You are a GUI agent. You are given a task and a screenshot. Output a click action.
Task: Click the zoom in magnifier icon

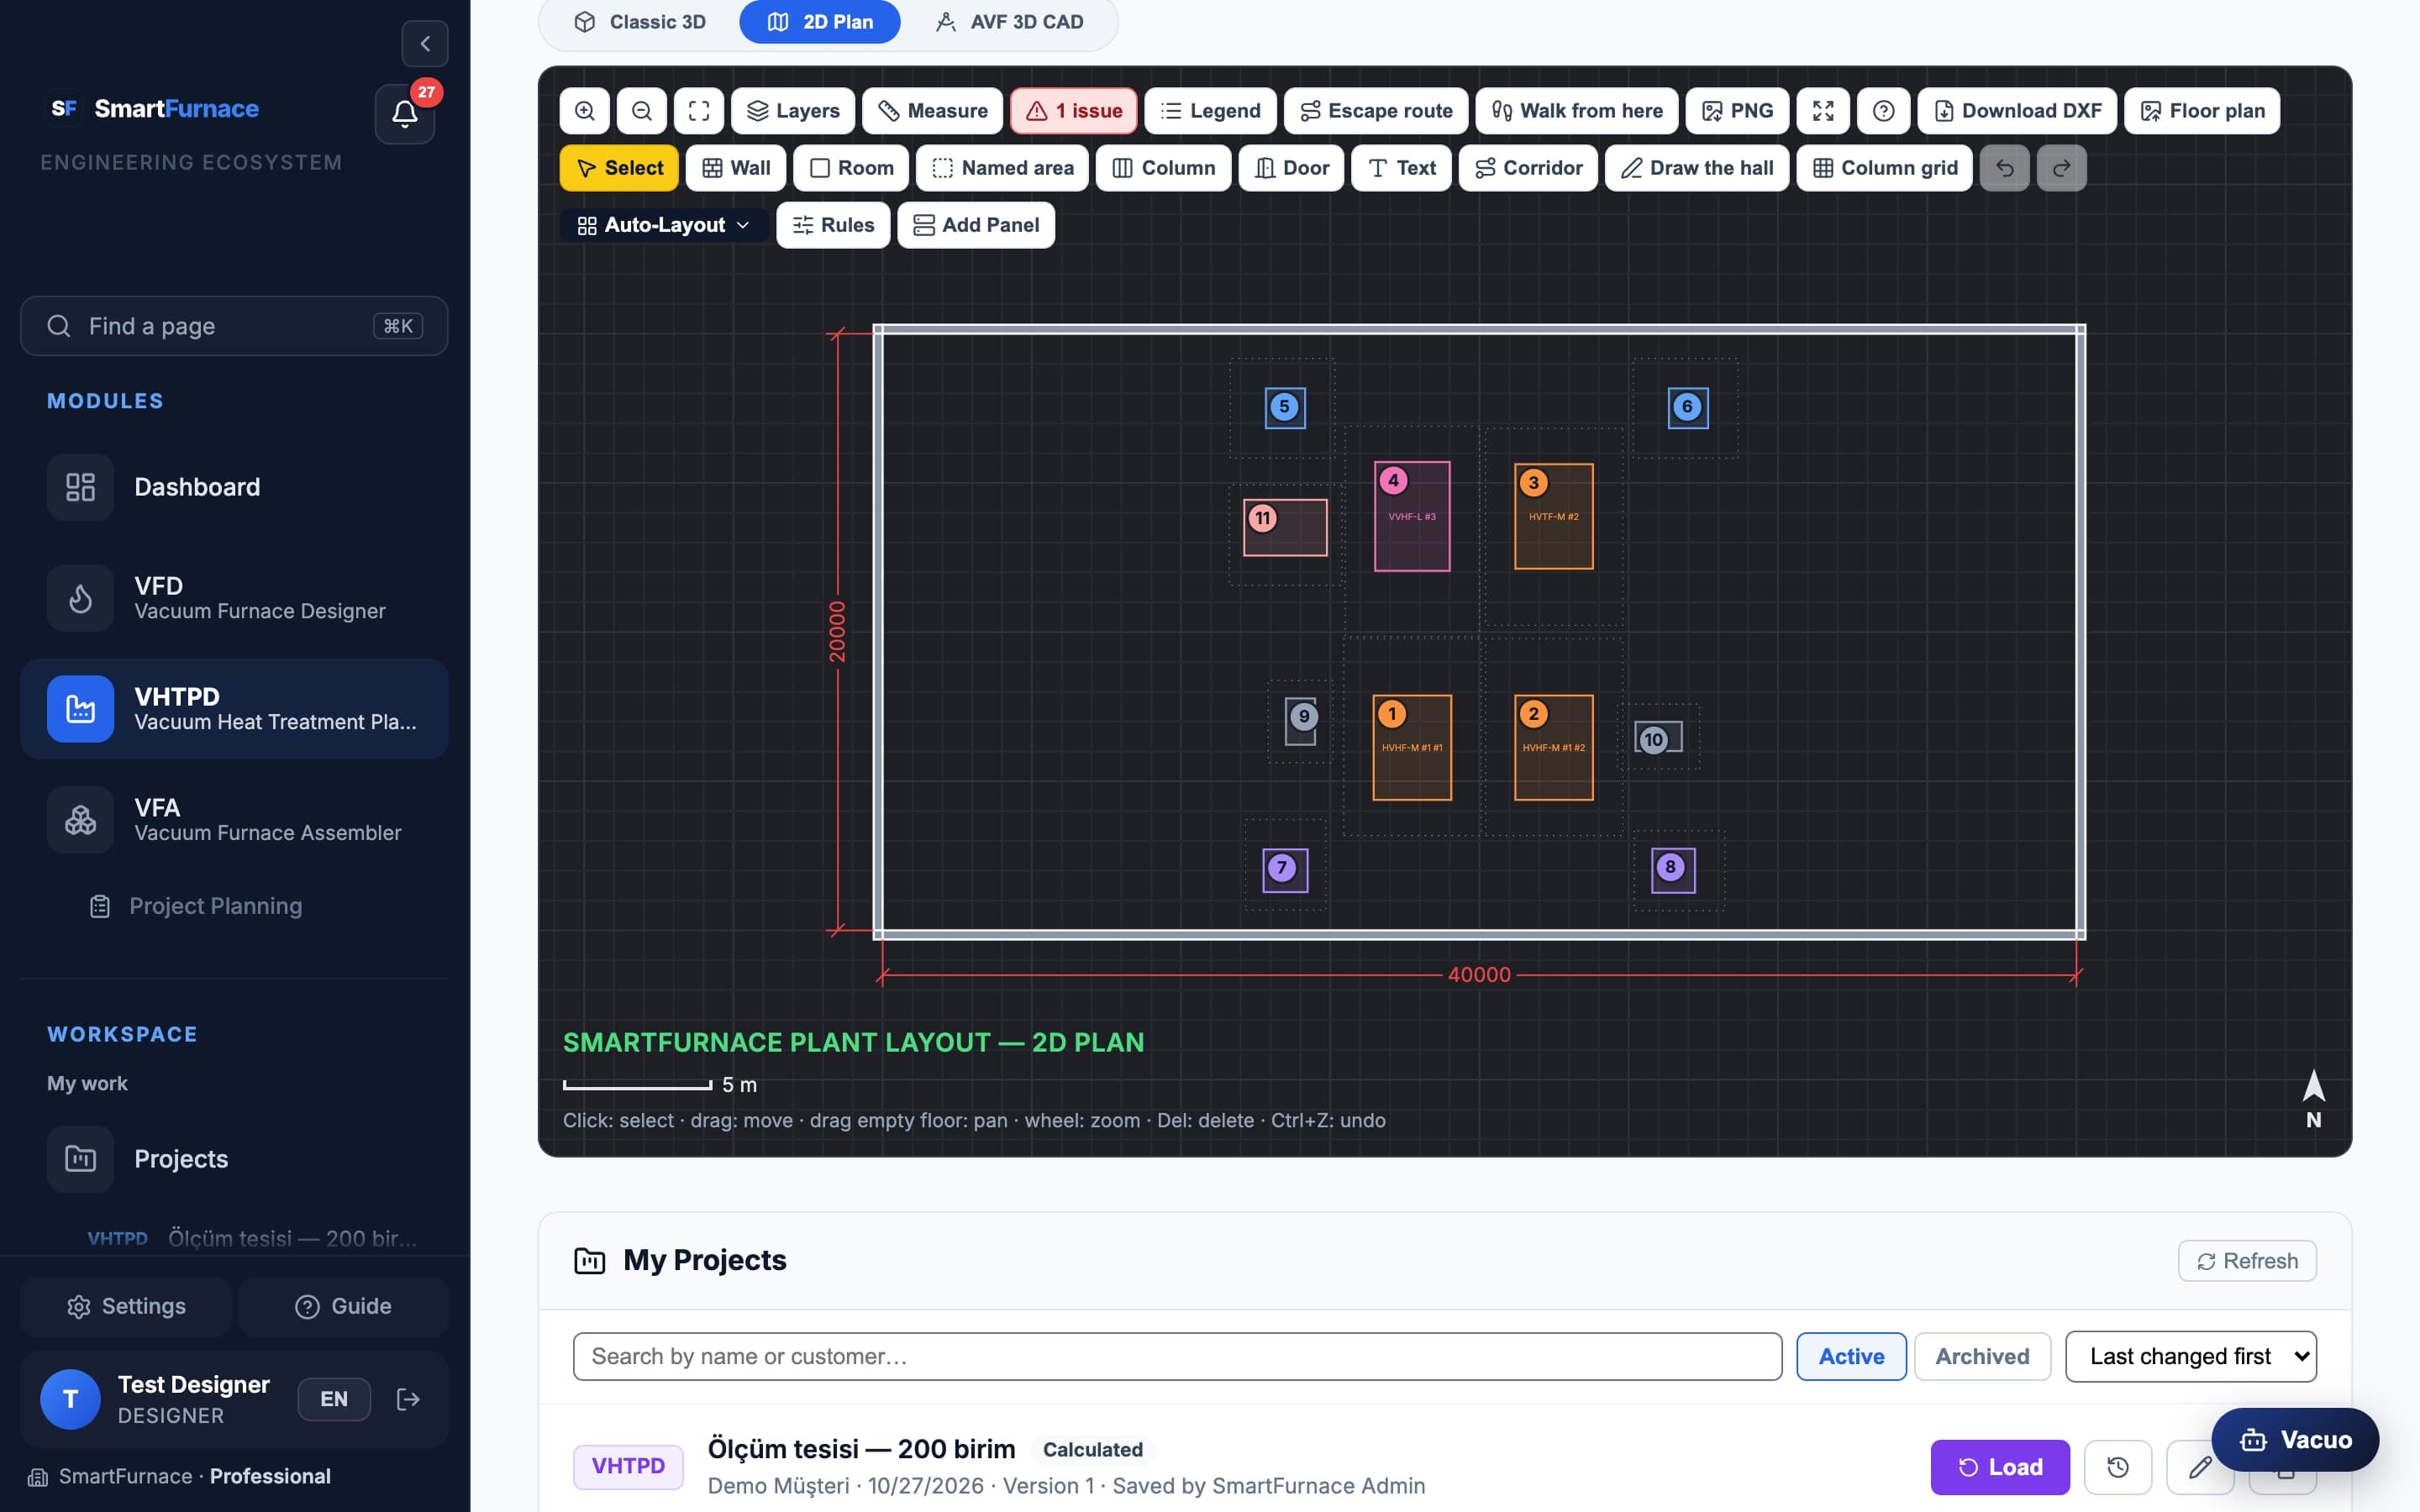click(585, 111)
